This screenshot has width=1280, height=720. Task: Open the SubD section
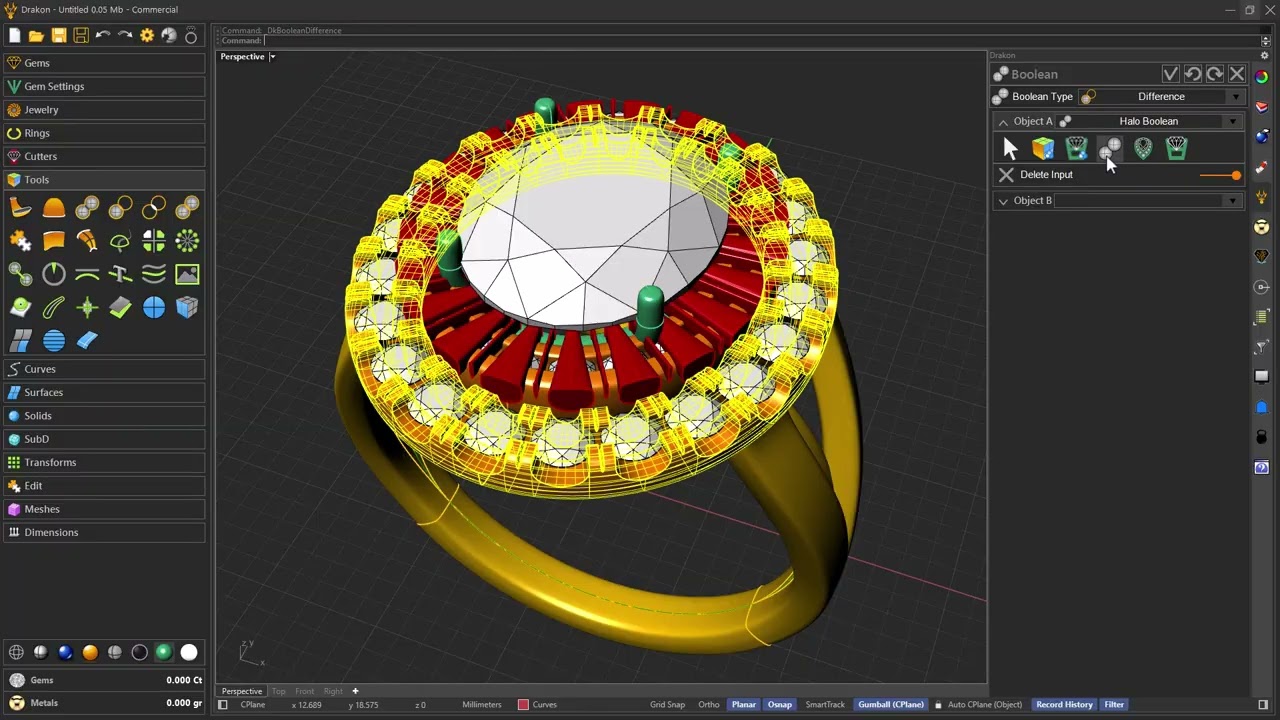point(104,439)
